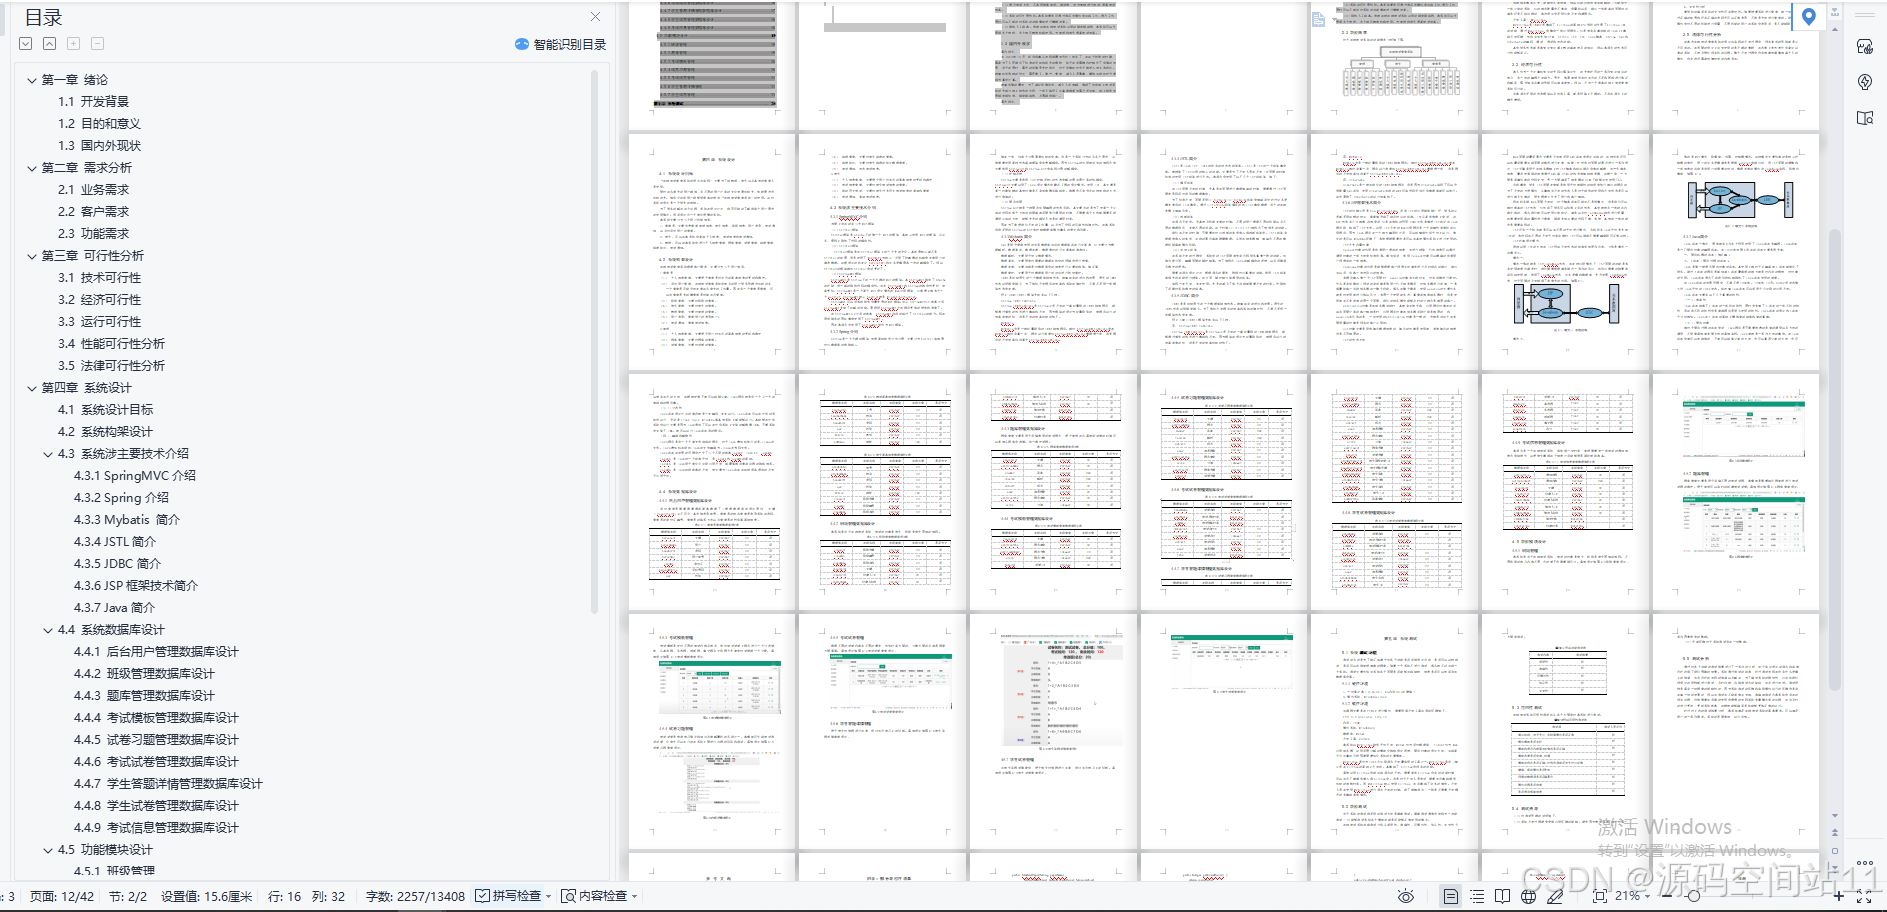Jump to 4.4.1 后台用户管理数据库设计

click(x=156, y=652)
